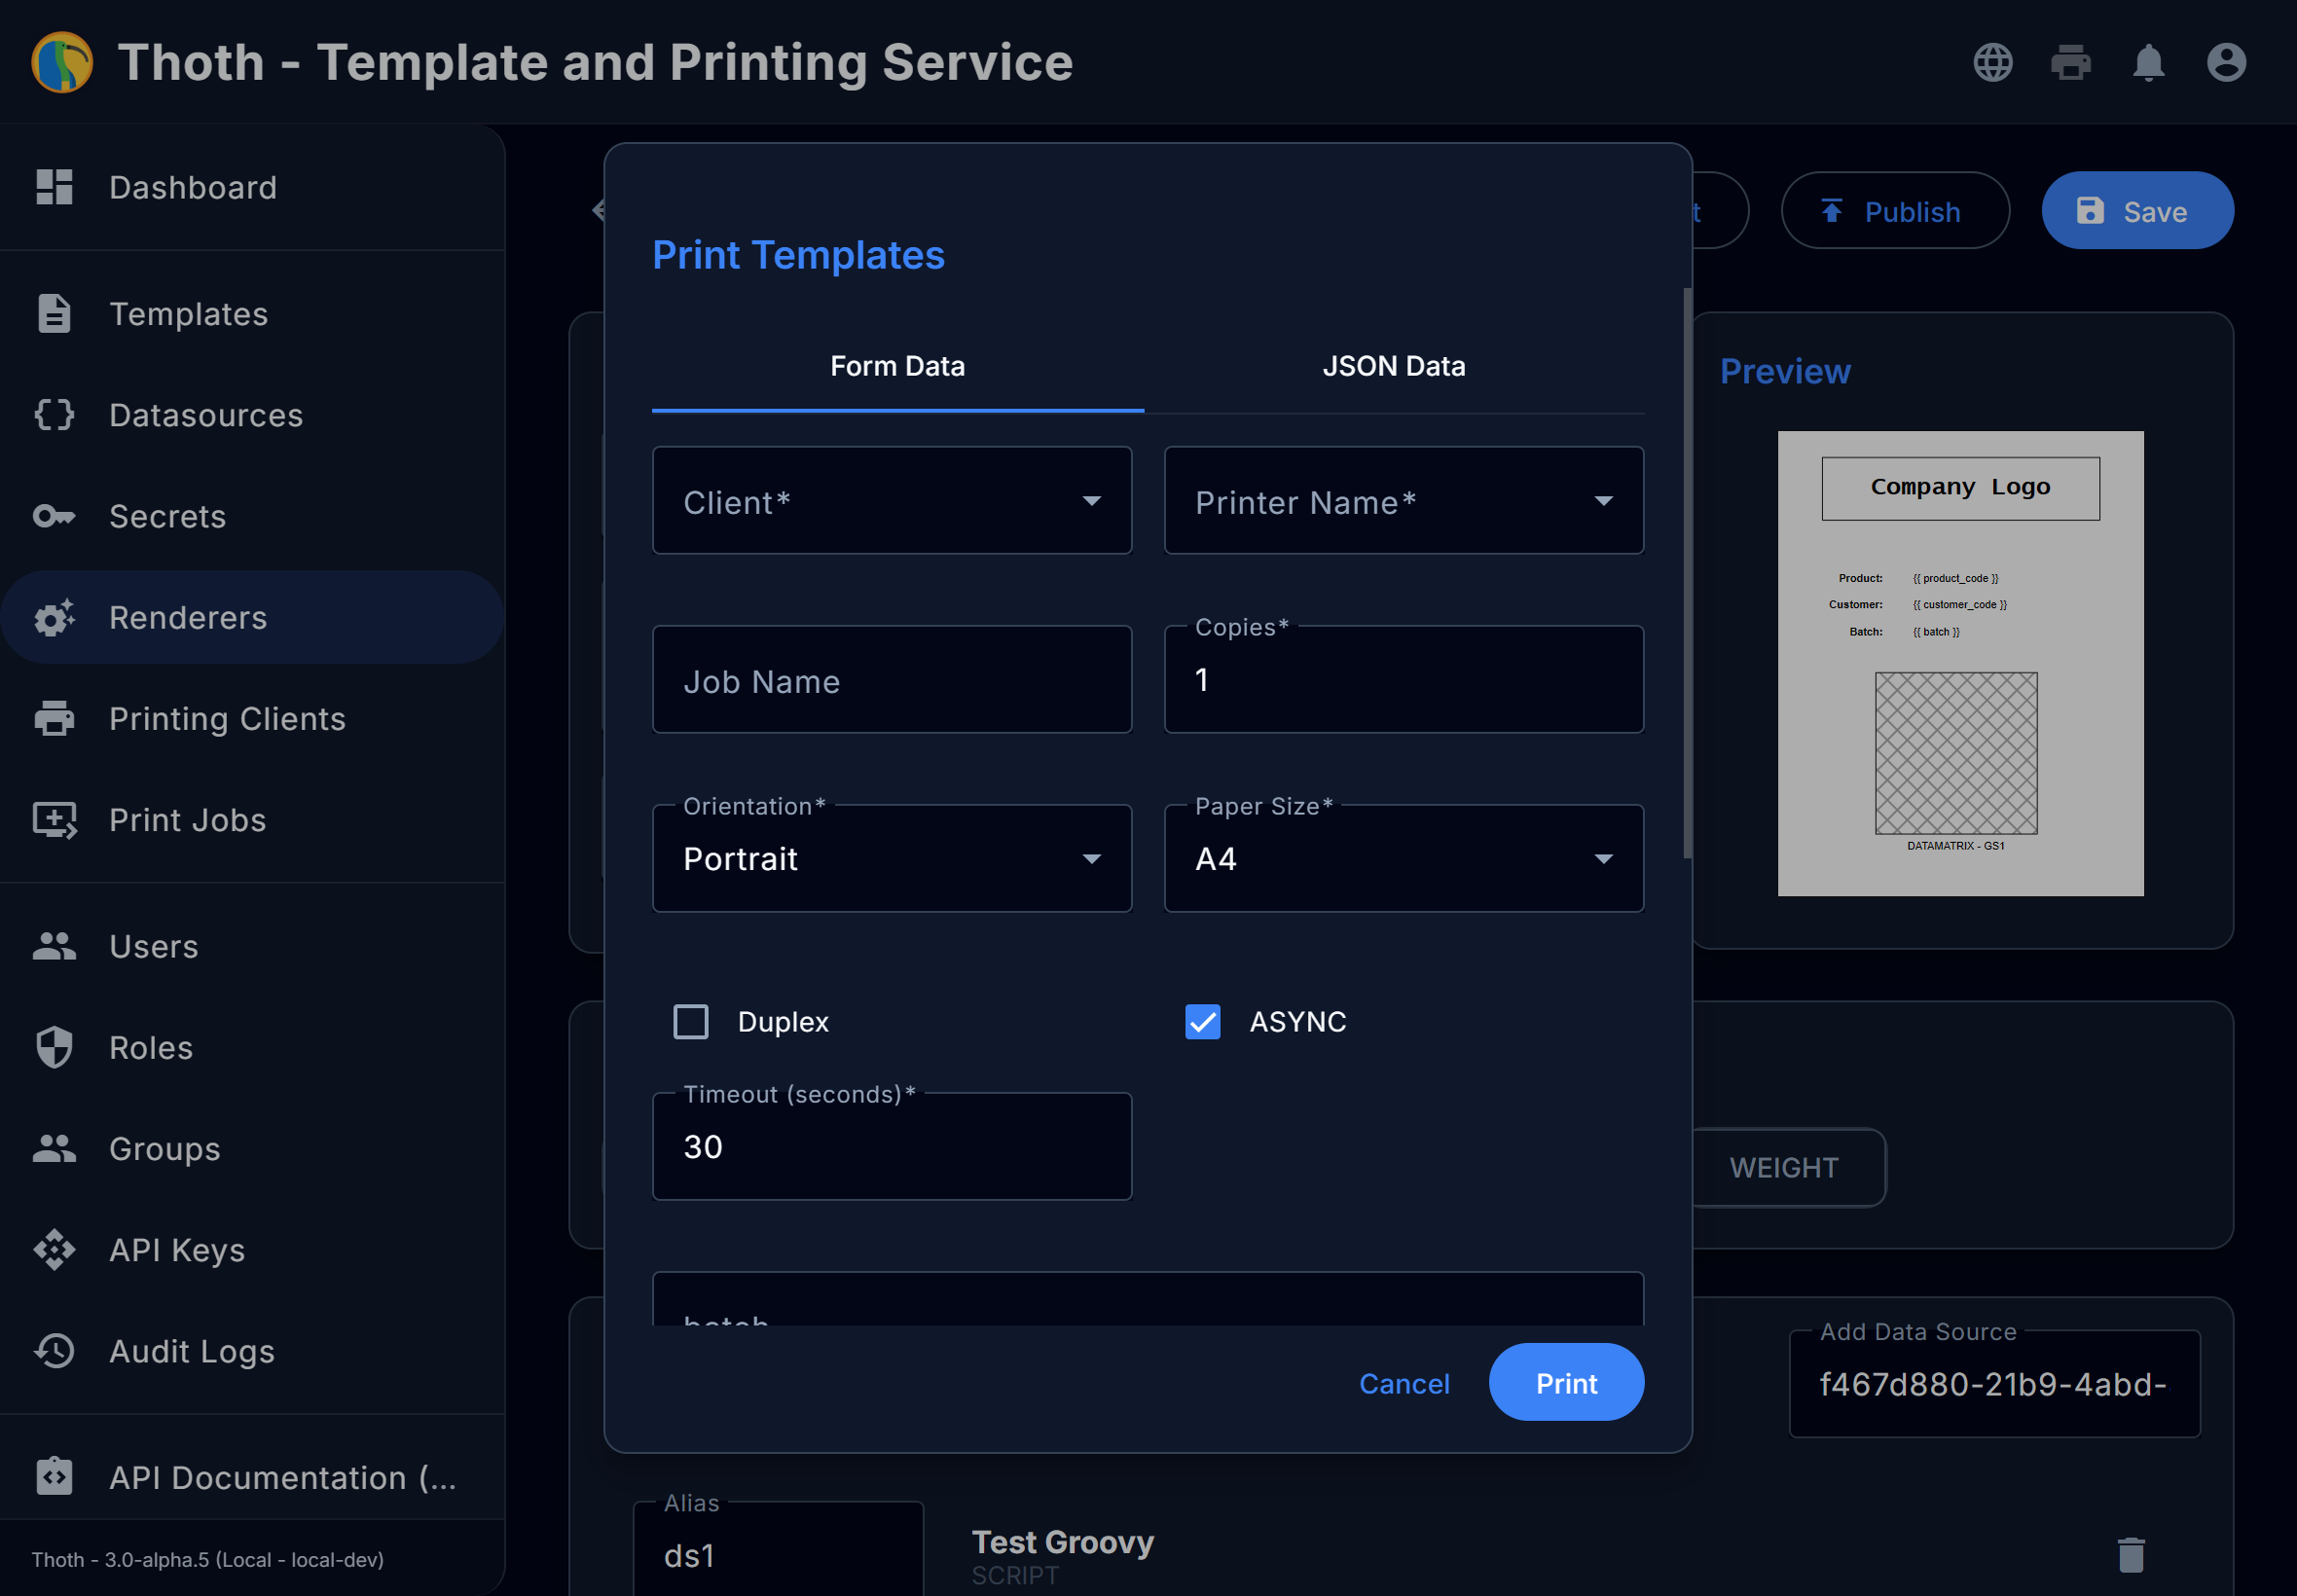This screenshot has height=1596, width=2297.
Task: Click the Copies input field
Action: 1404,680
